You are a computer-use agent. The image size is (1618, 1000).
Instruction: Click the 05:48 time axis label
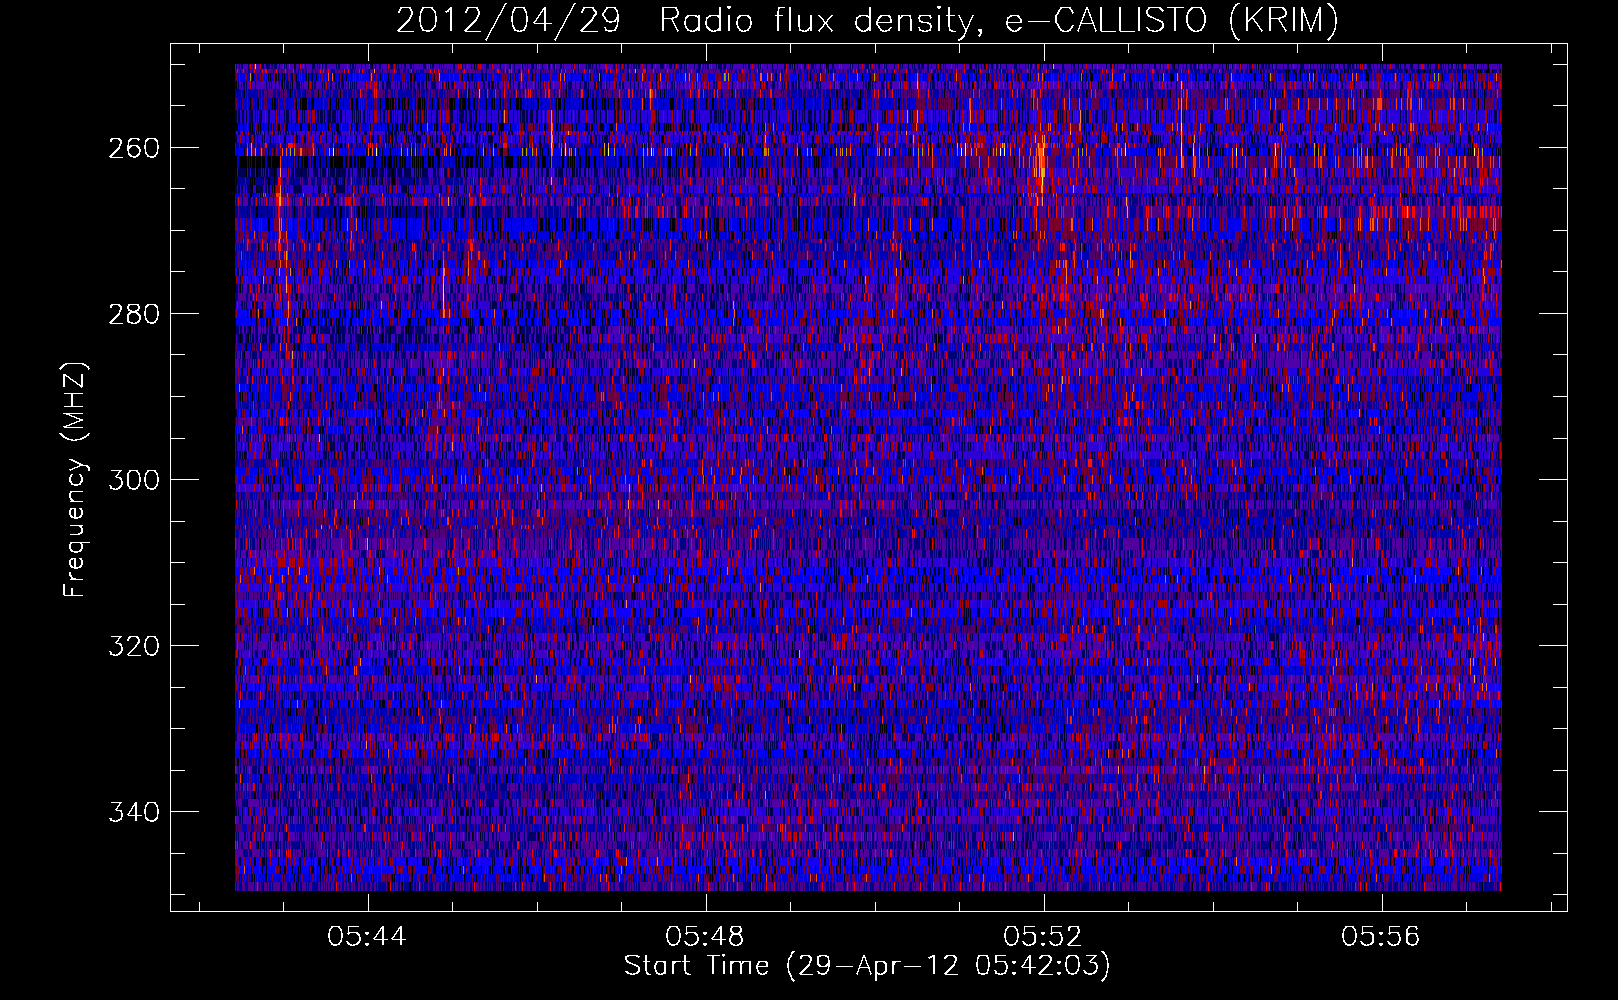coord(705,937)
